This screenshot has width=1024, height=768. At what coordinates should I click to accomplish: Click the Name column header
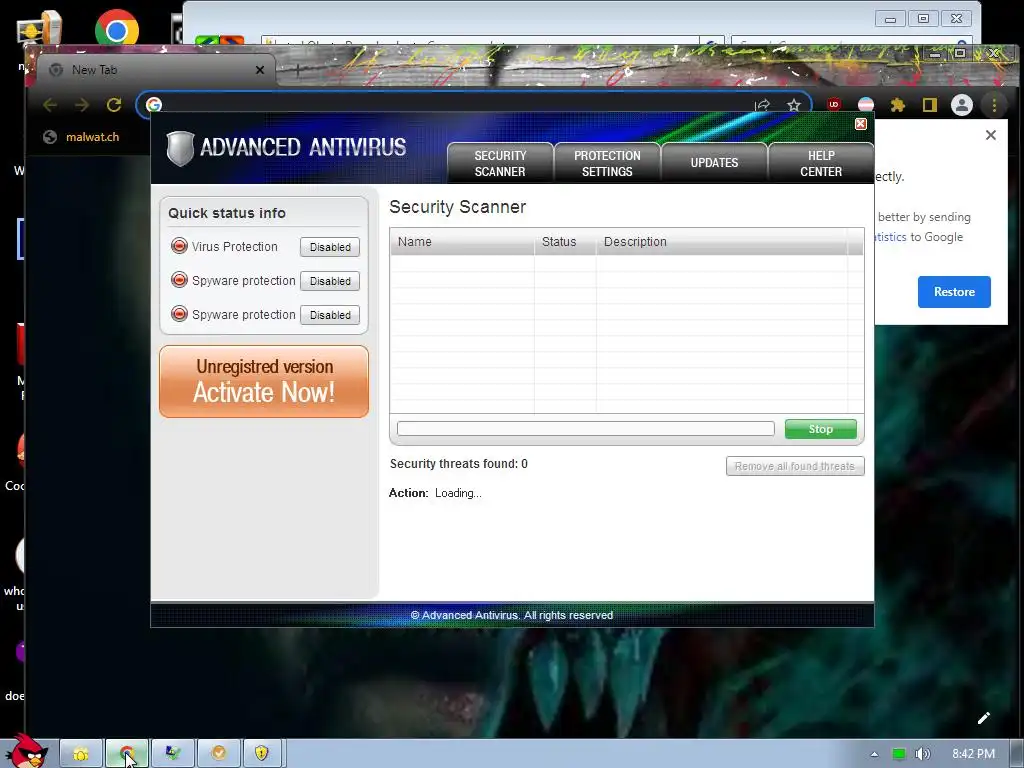click(462, 242)
